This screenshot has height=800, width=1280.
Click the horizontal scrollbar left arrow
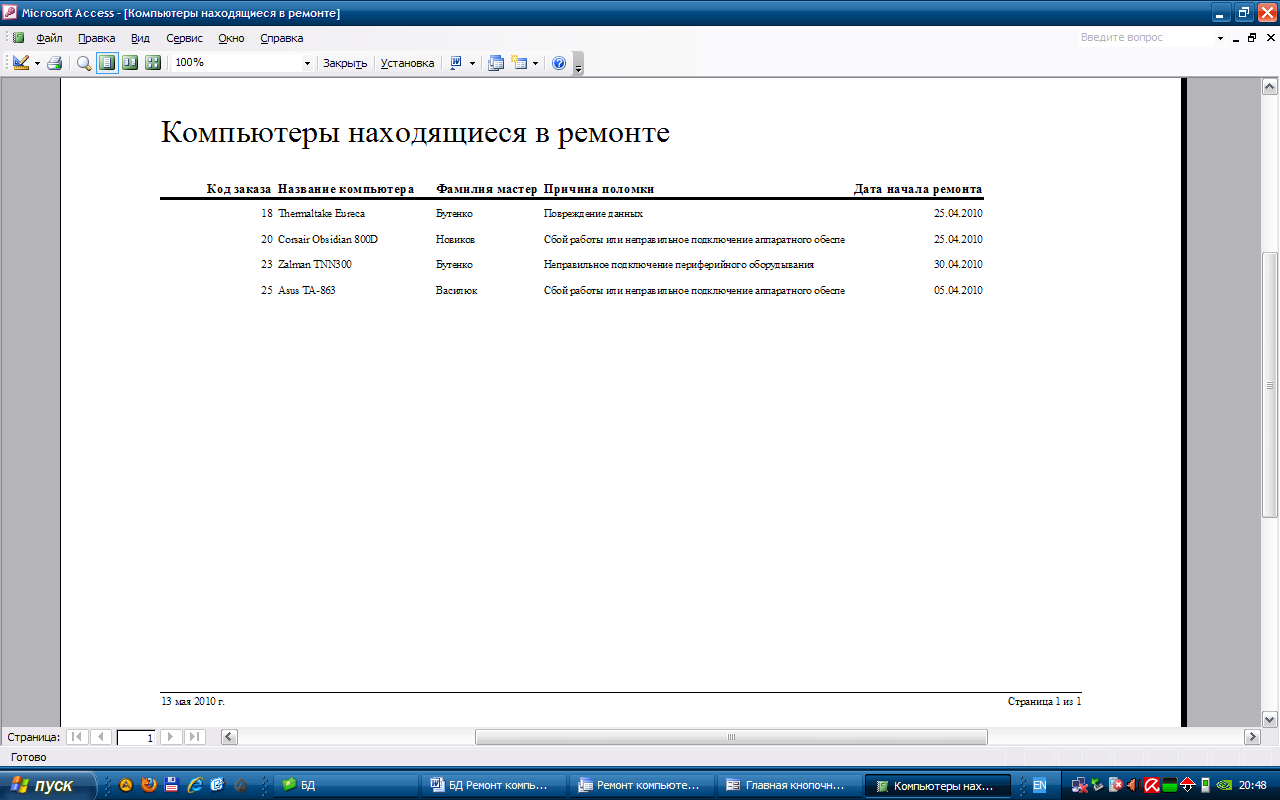pyautogui.click(x=229, y=737)
